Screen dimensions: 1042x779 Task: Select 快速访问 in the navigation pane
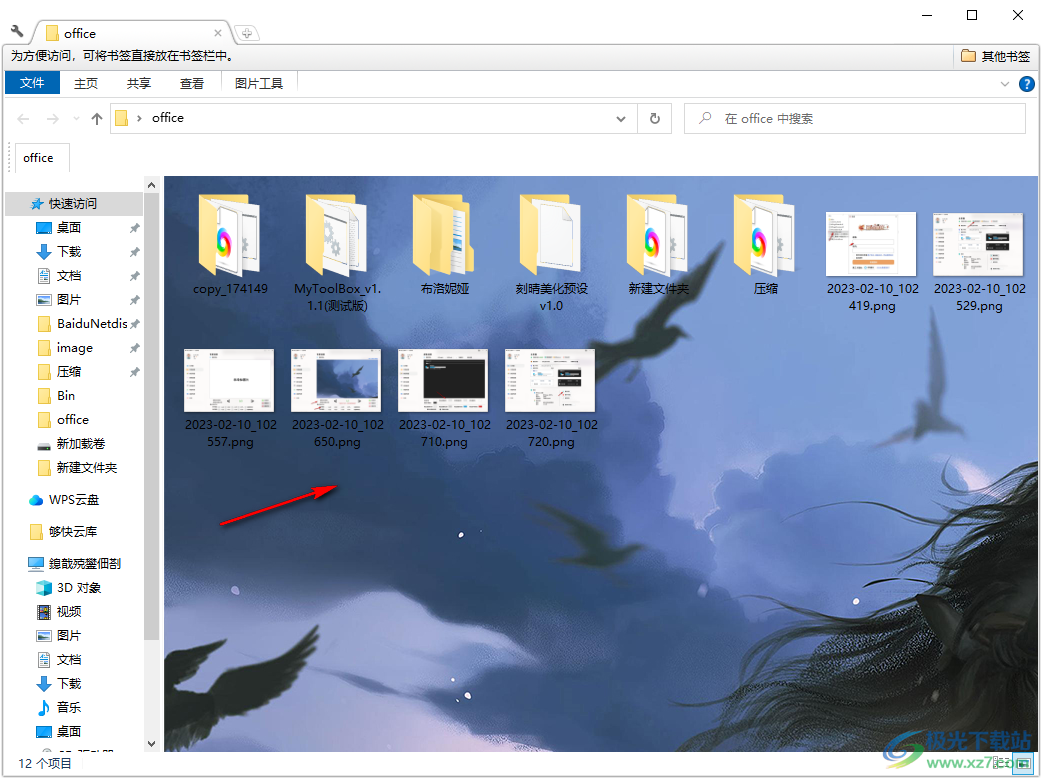point(73,203)
